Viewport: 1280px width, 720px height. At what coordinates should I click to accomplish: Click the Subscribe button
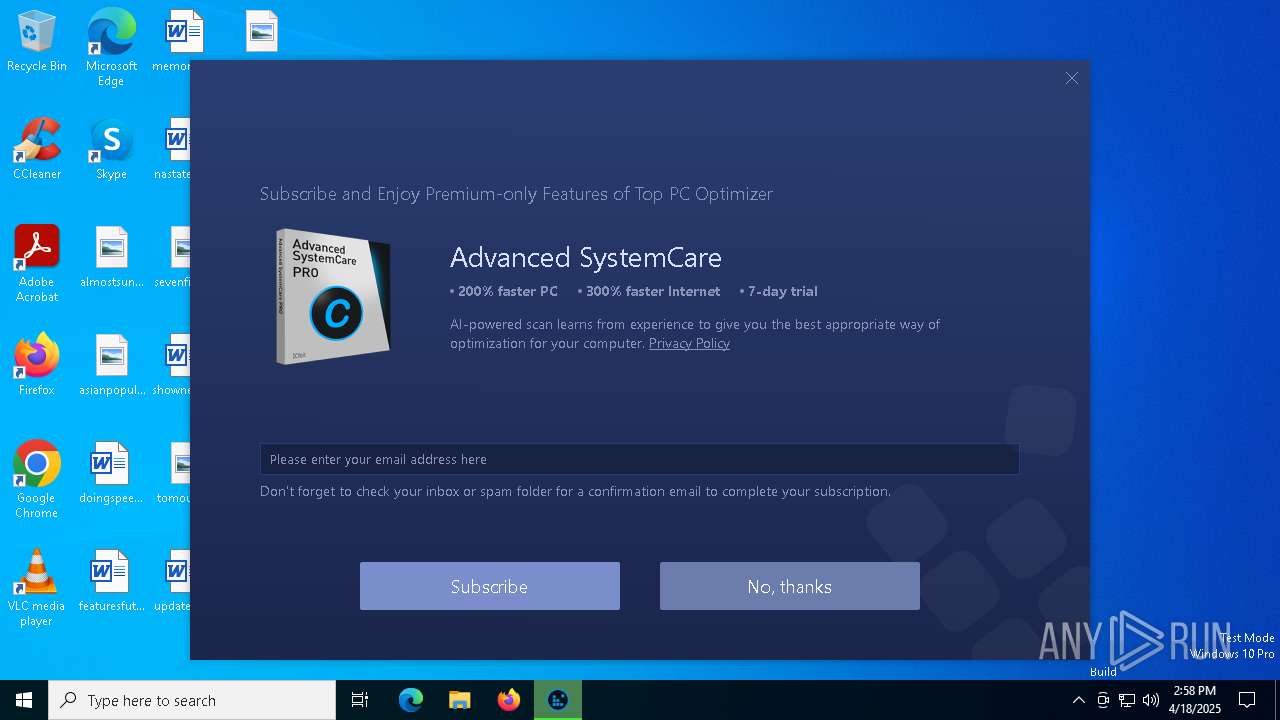(490, 586)
